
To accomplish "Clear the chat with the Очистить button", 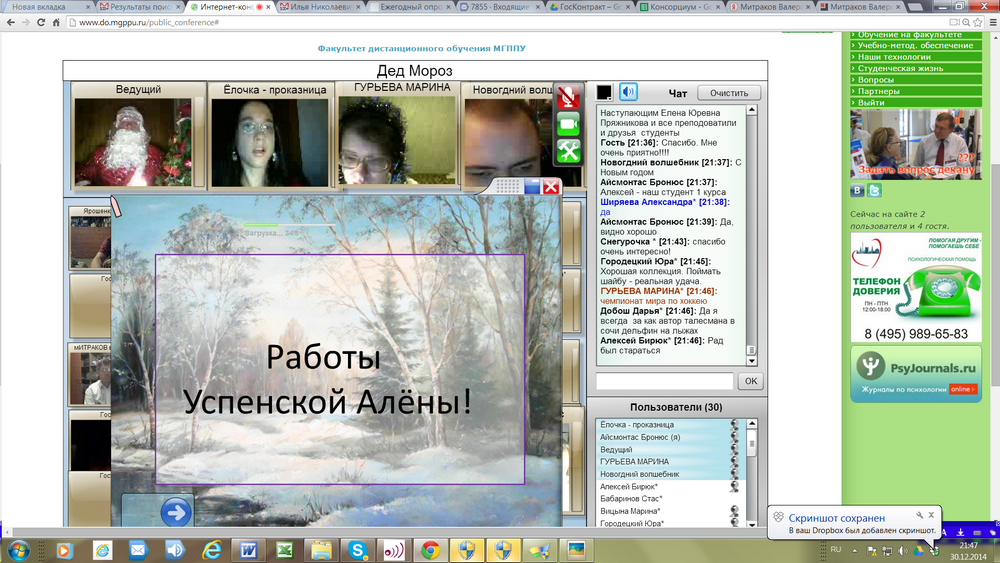I will click(729, 92).
